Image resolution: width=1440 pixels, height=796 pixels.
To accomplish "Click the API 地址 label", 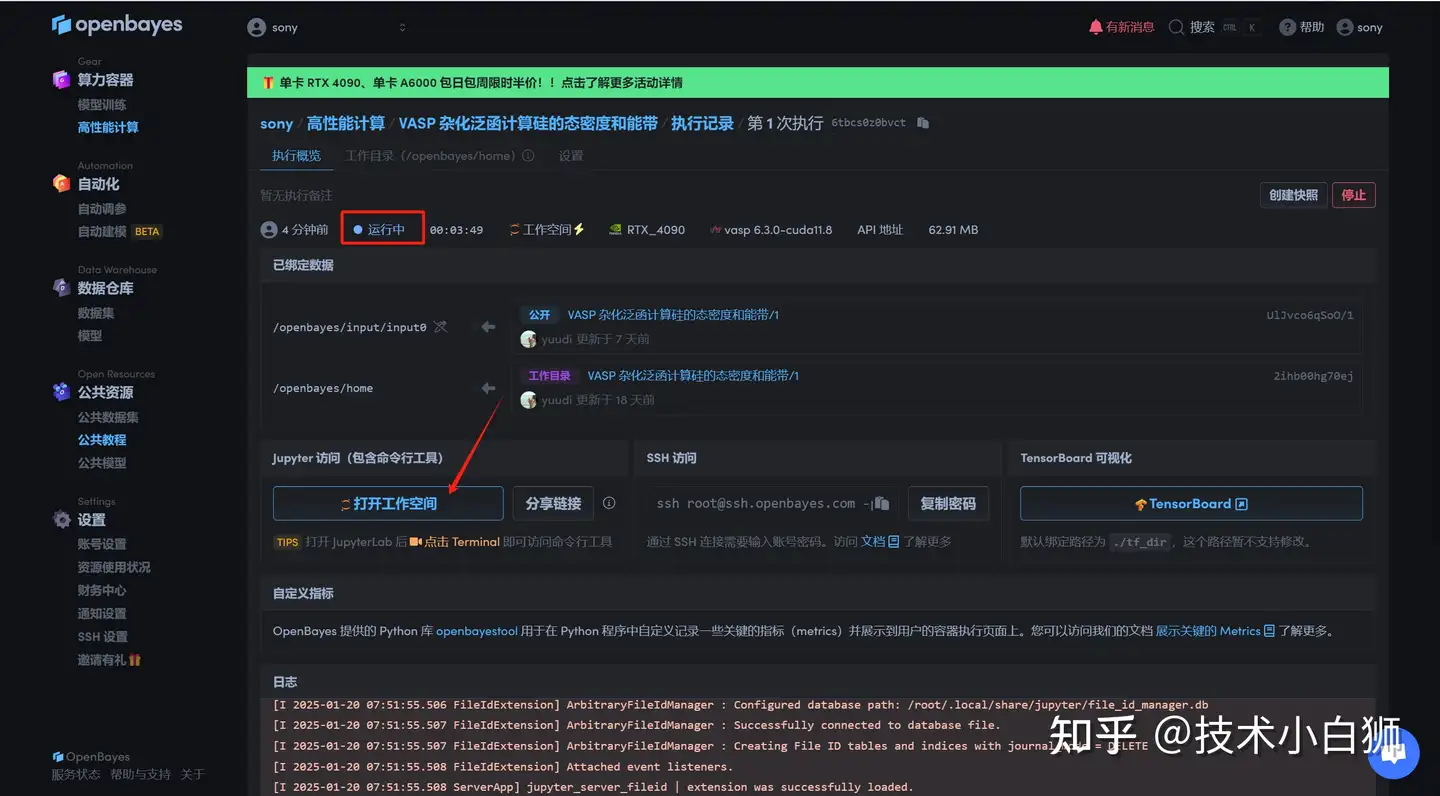I will coord(880,230).
